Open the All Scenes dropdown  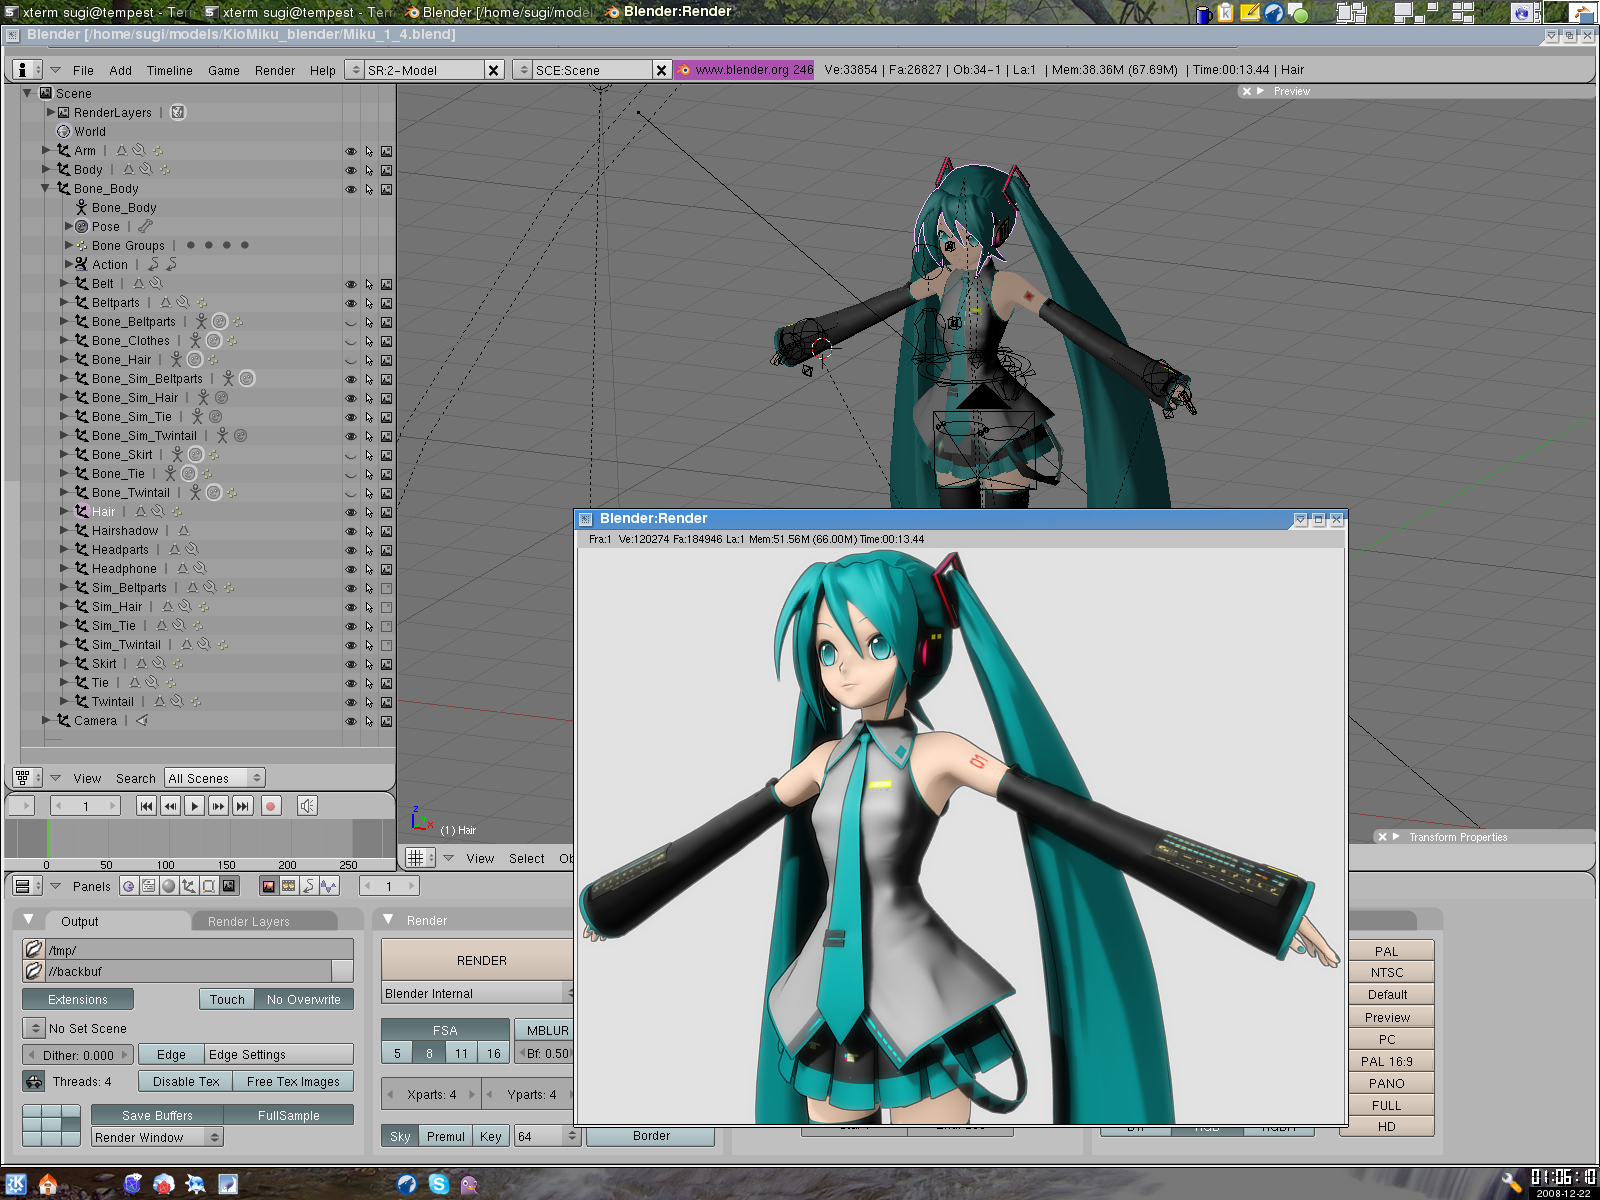click(x=214, y=778)
